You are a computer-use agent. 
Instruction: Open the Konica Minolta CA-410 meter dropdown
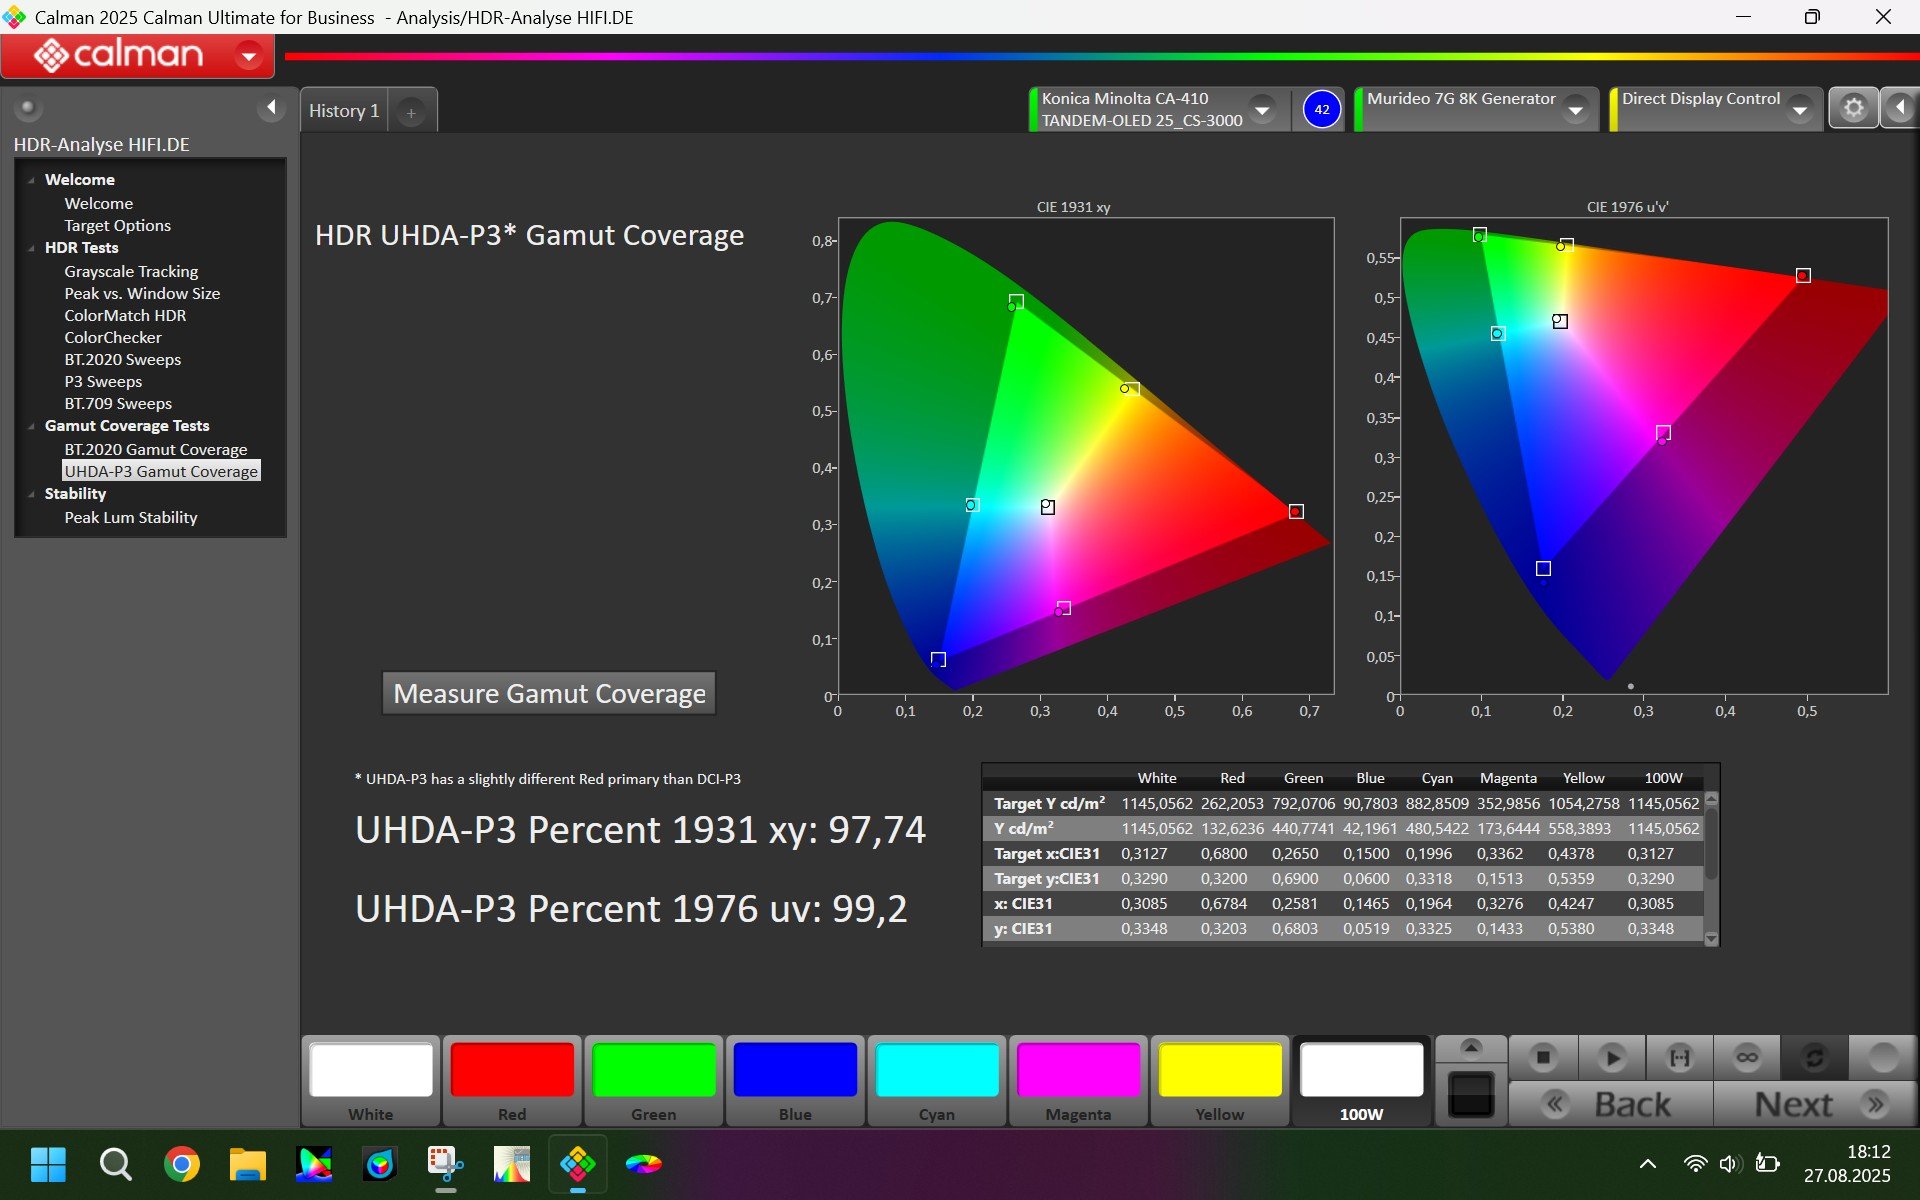click(1262, 109)
